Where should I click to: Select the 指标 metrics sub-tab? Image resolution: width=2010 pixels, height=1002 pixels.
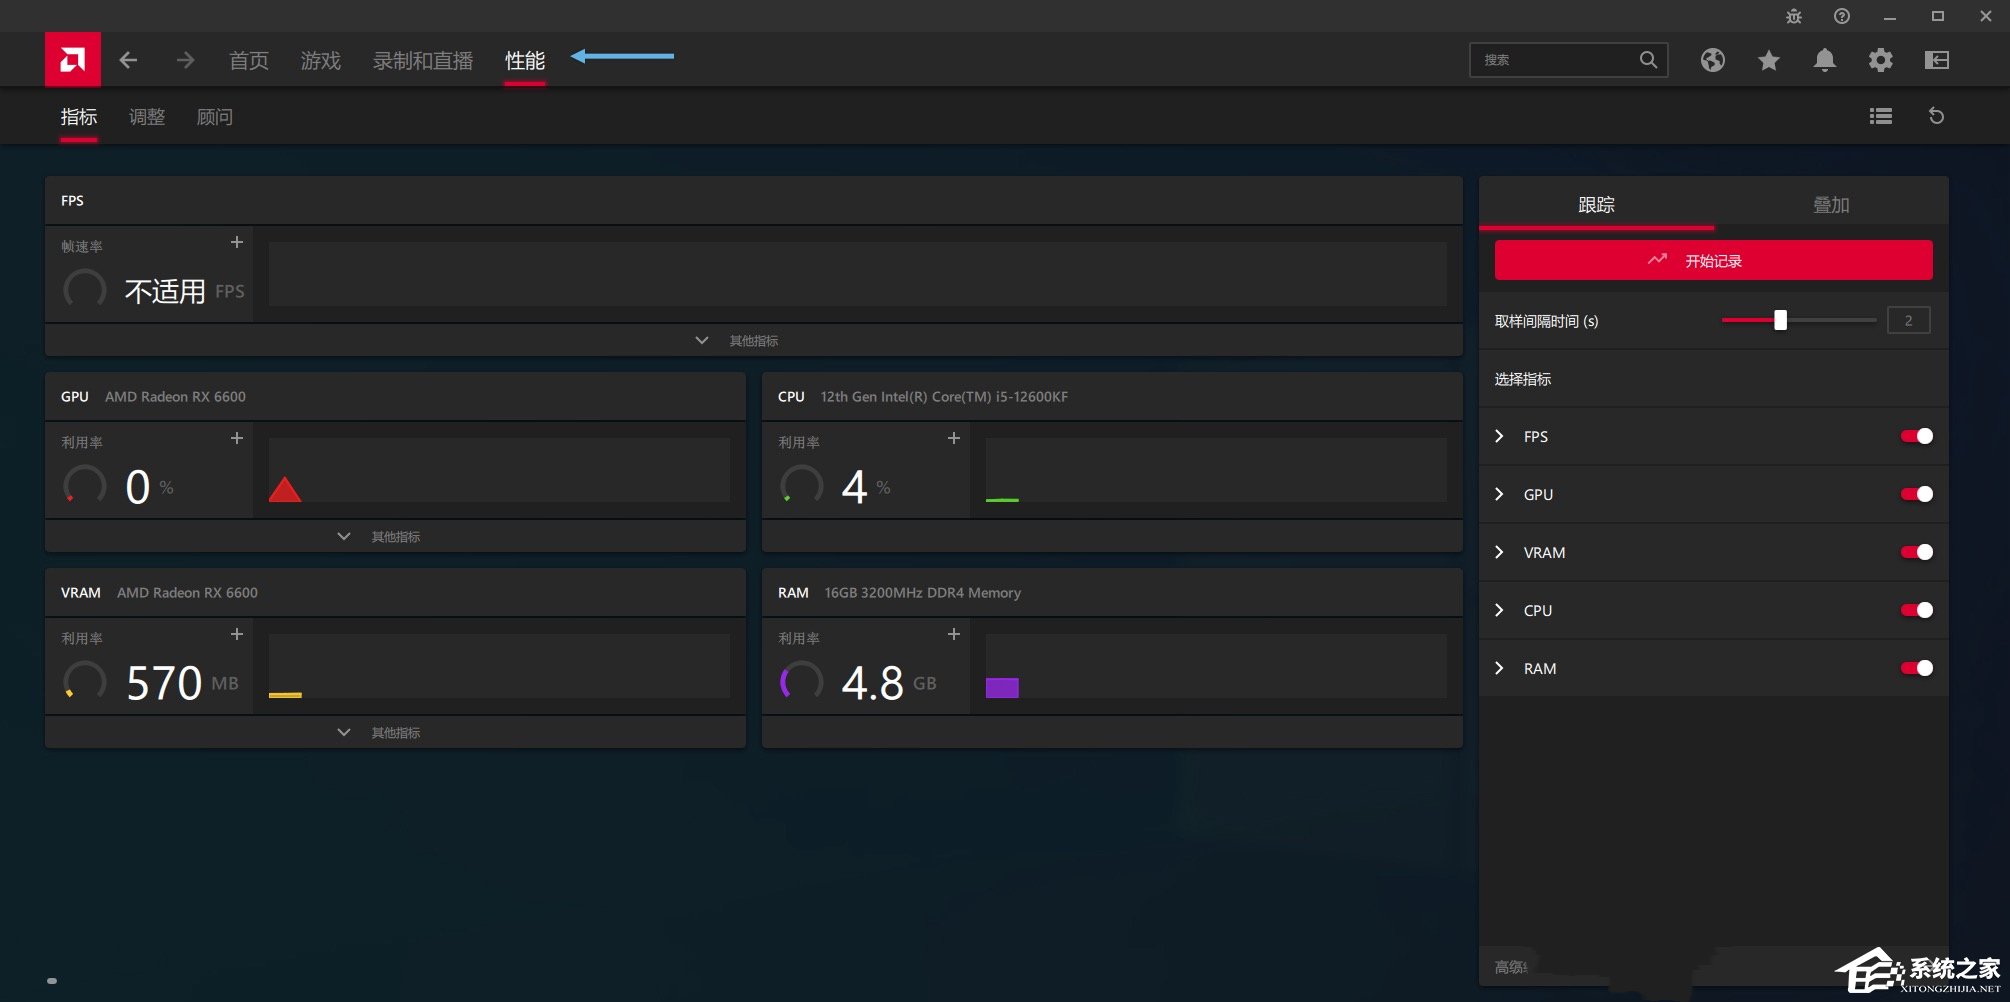coord(79,117)
